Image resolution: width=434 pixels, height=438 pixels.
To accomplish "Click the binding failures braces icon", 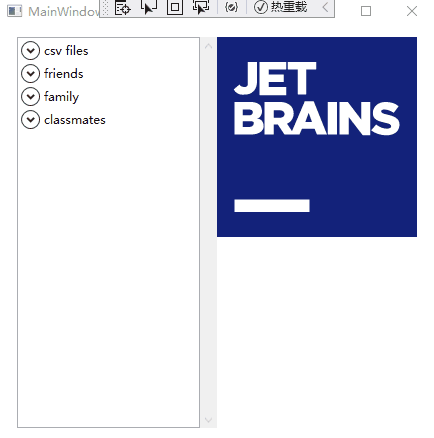I will 231,7.
